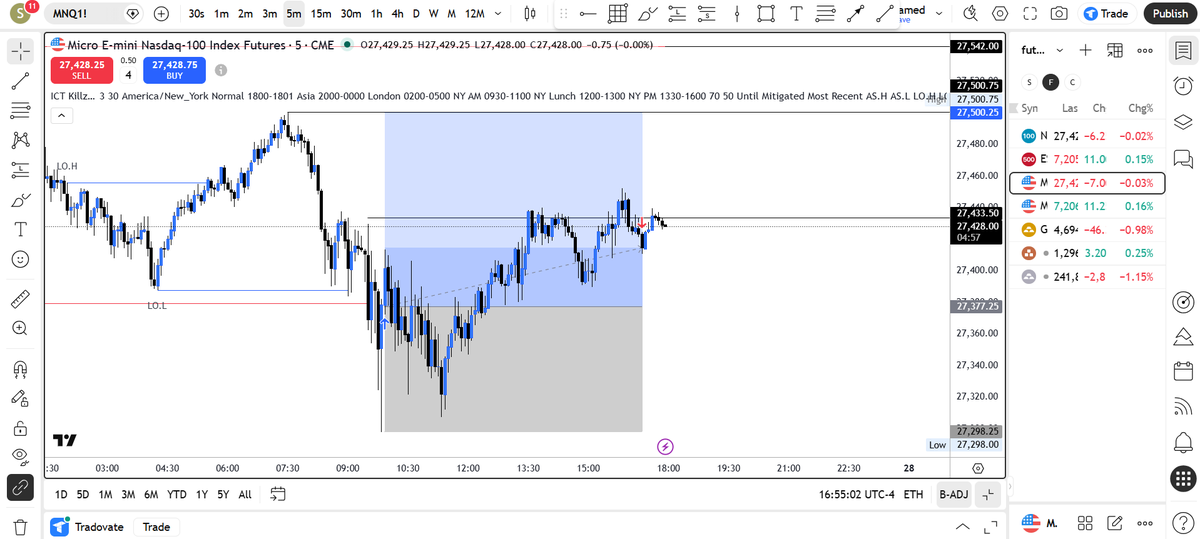Select the watchlist row showing 0.25% change
This screenshot has height=539, width=1200.
(1088, 254)
